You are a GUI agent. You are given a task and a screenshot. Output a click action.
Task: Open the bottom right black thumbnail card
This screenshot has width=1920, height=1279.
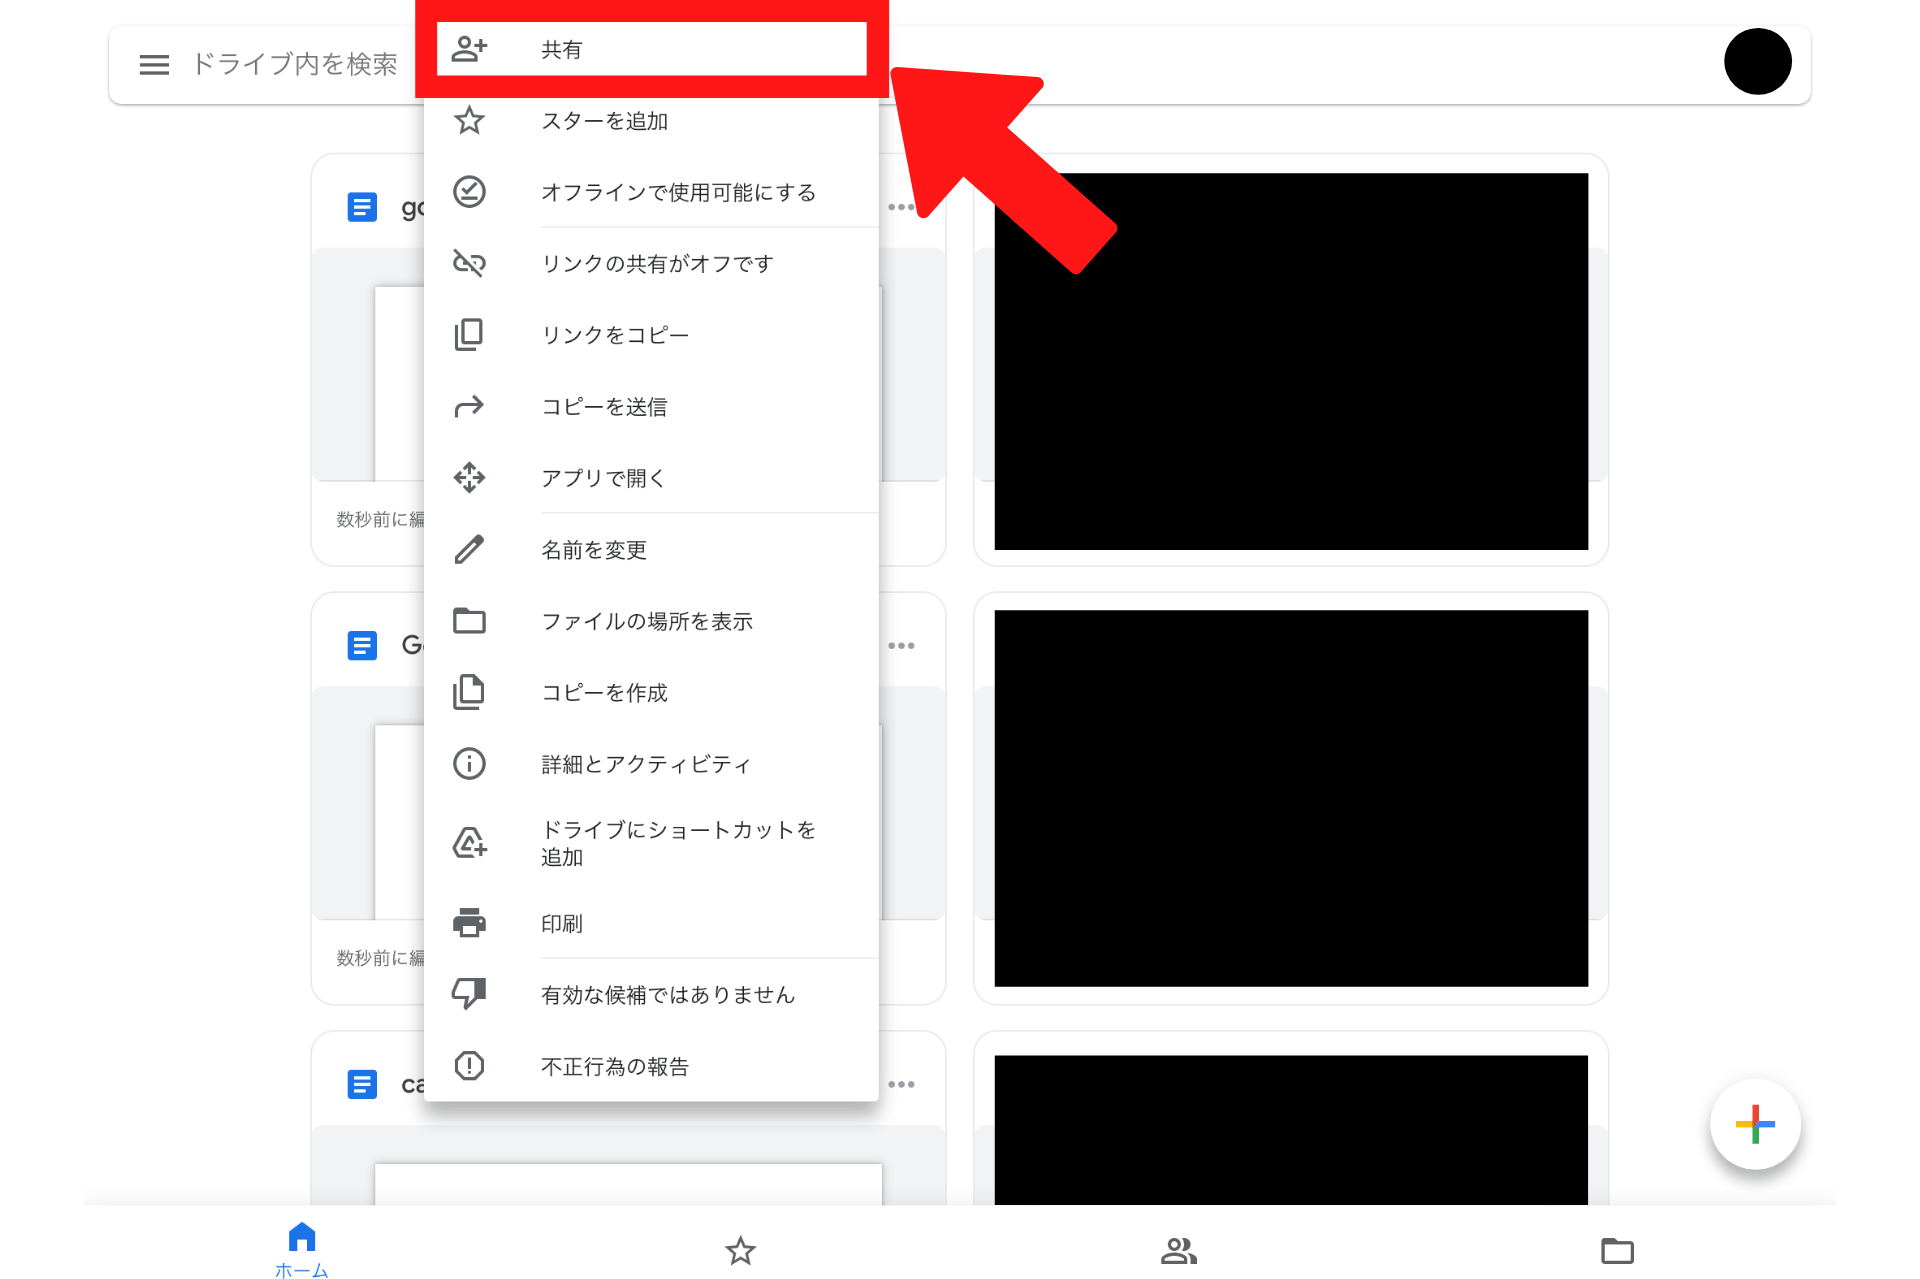click(1291, 1130)
